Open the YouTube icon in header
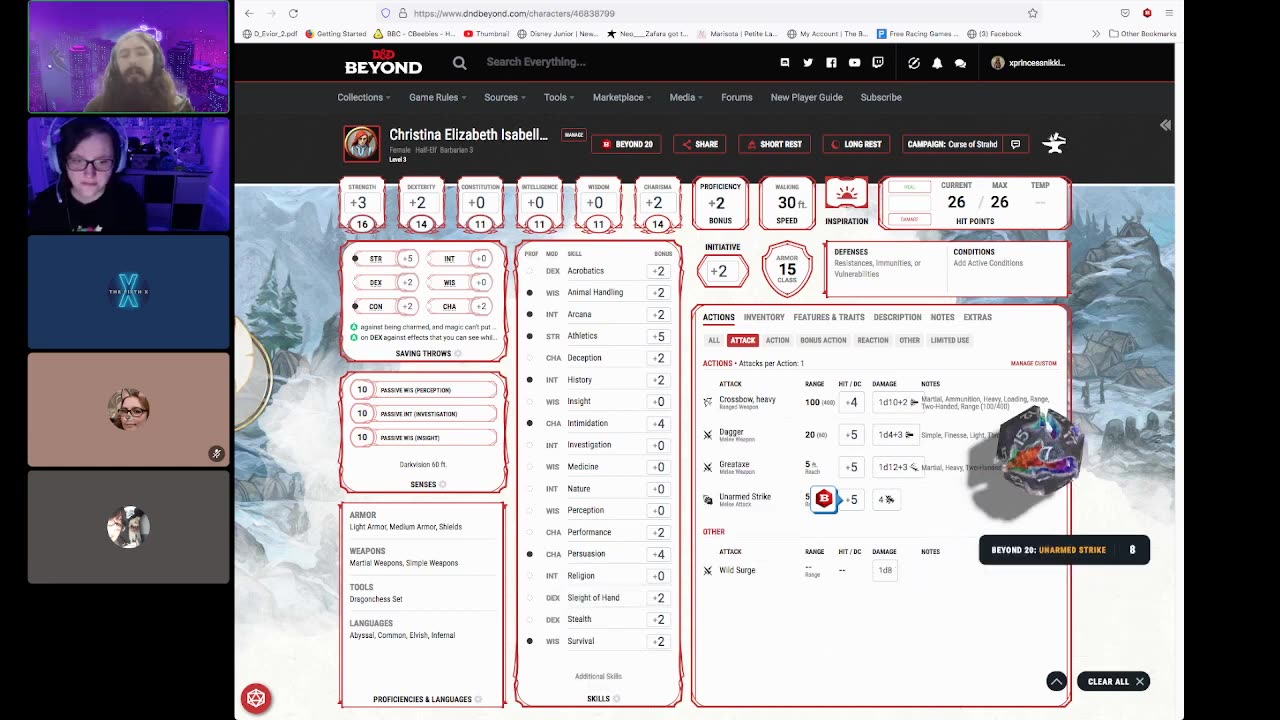Screen dimensions: 1280x720 (x=854, y=62)
